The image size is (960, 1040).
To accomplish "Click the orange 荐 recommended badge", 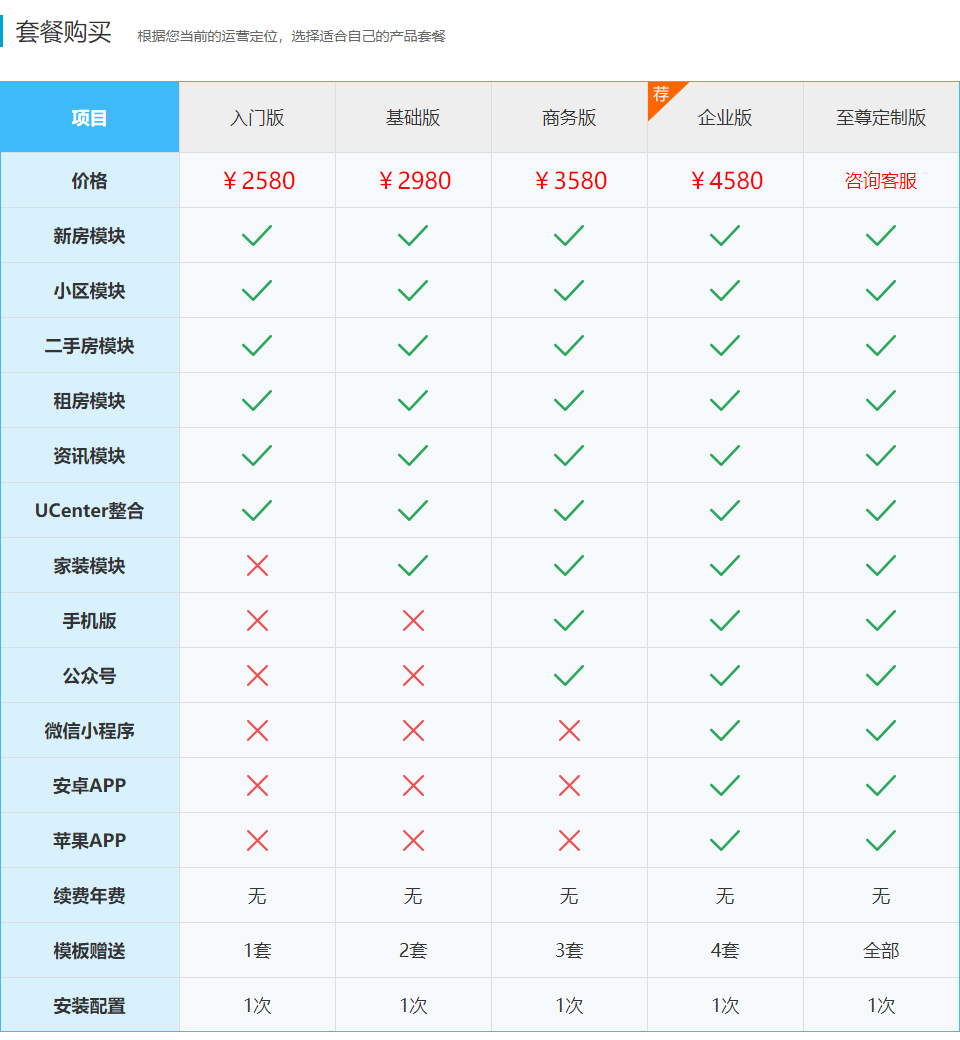I will pyautogui.click(x=661, y=96).
